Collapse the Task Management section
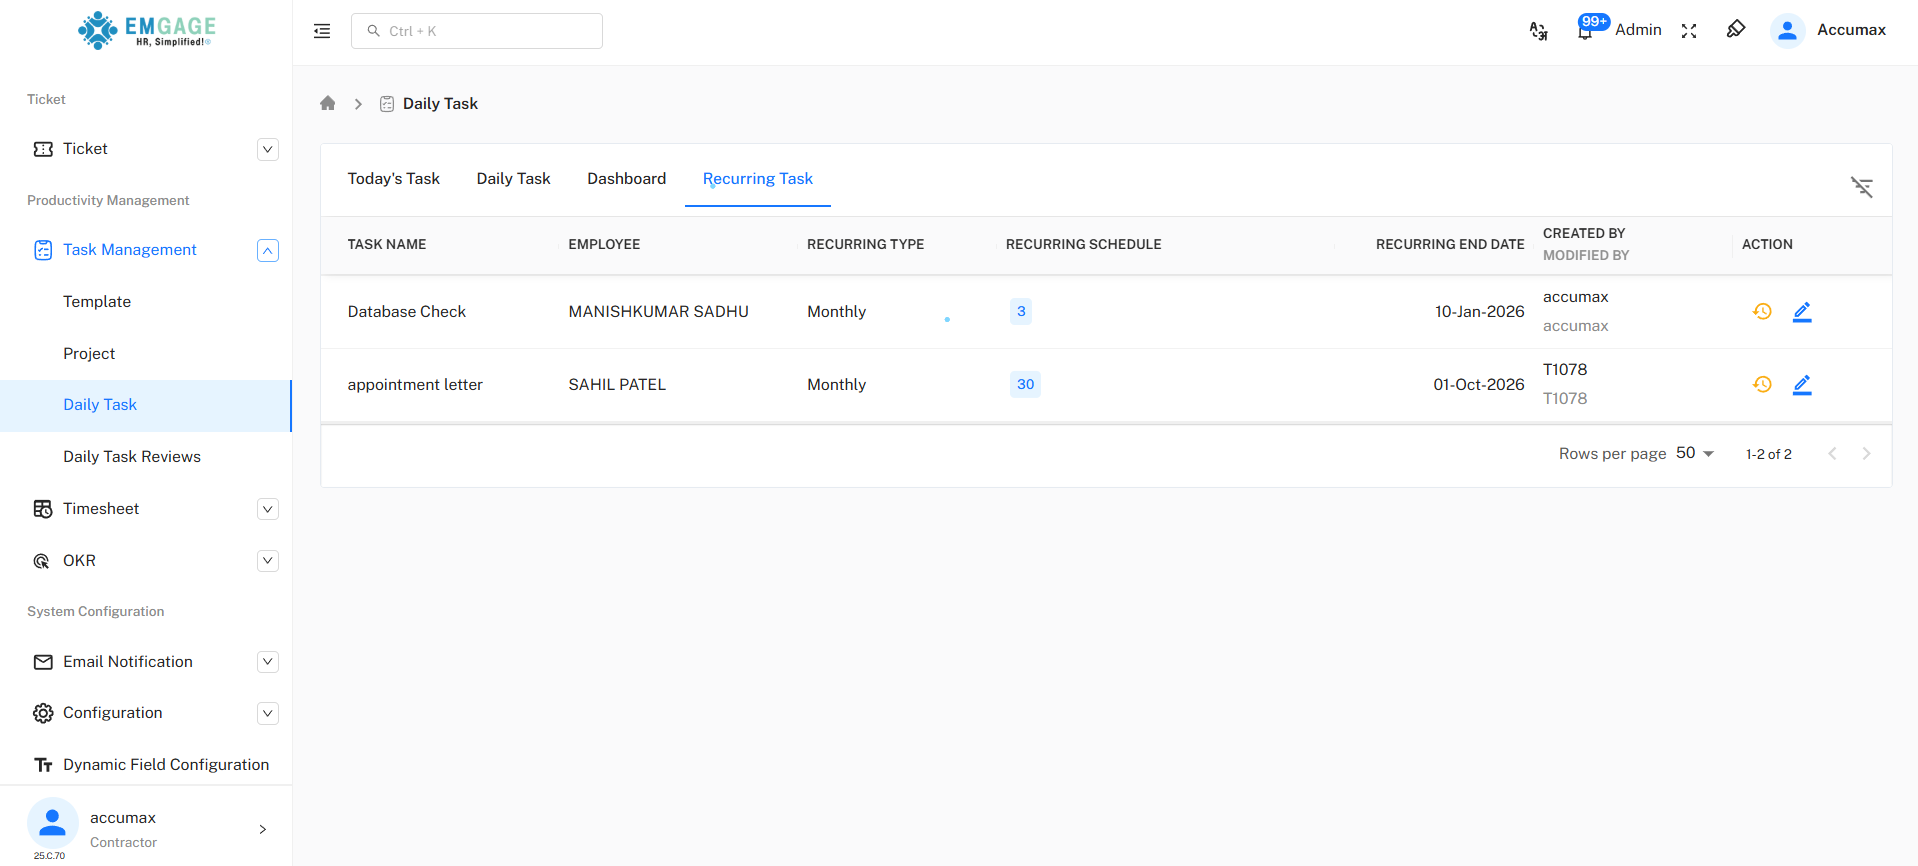This screenshot has height=866, width=1918. [x=267, y=250]
